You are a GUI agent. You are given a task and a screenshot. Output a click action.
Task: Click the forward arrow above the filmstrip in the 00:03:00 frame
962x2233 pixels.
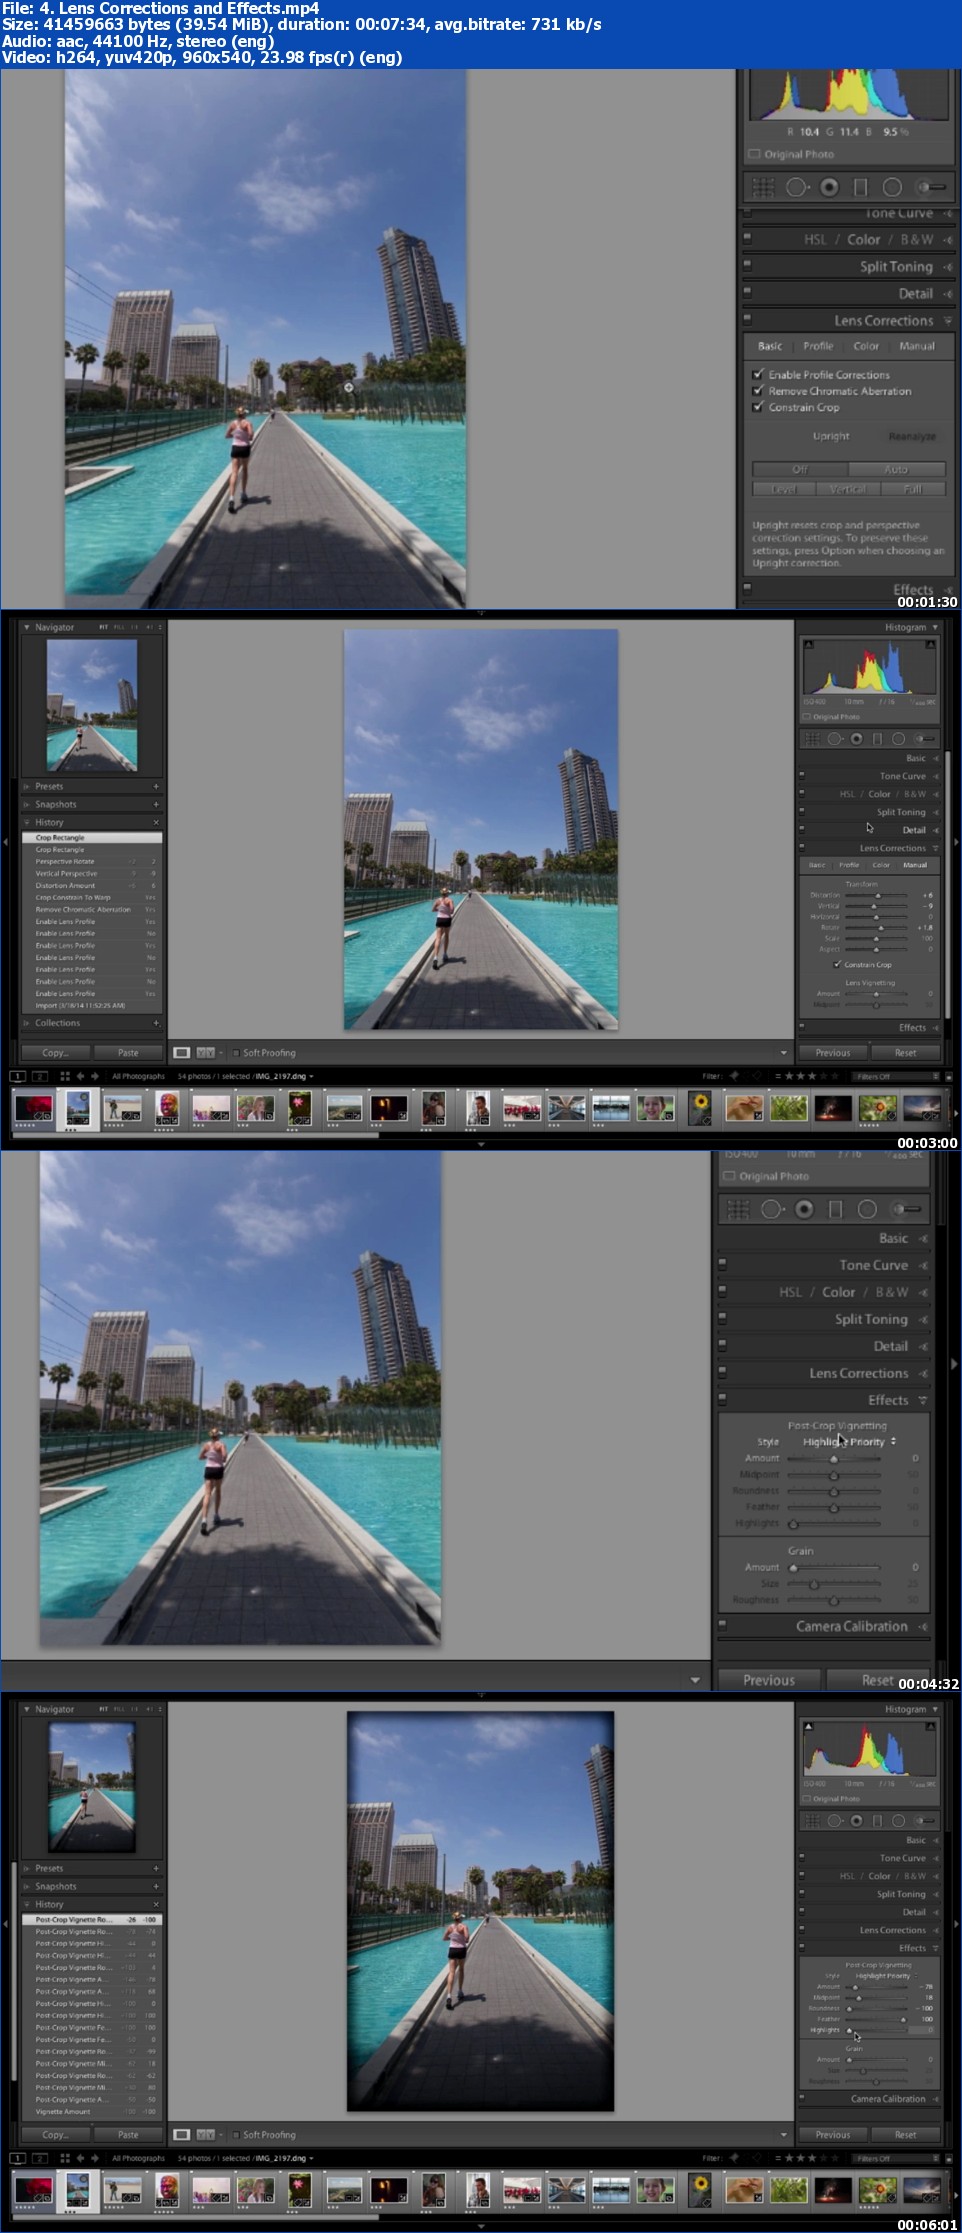[95, 1076]
